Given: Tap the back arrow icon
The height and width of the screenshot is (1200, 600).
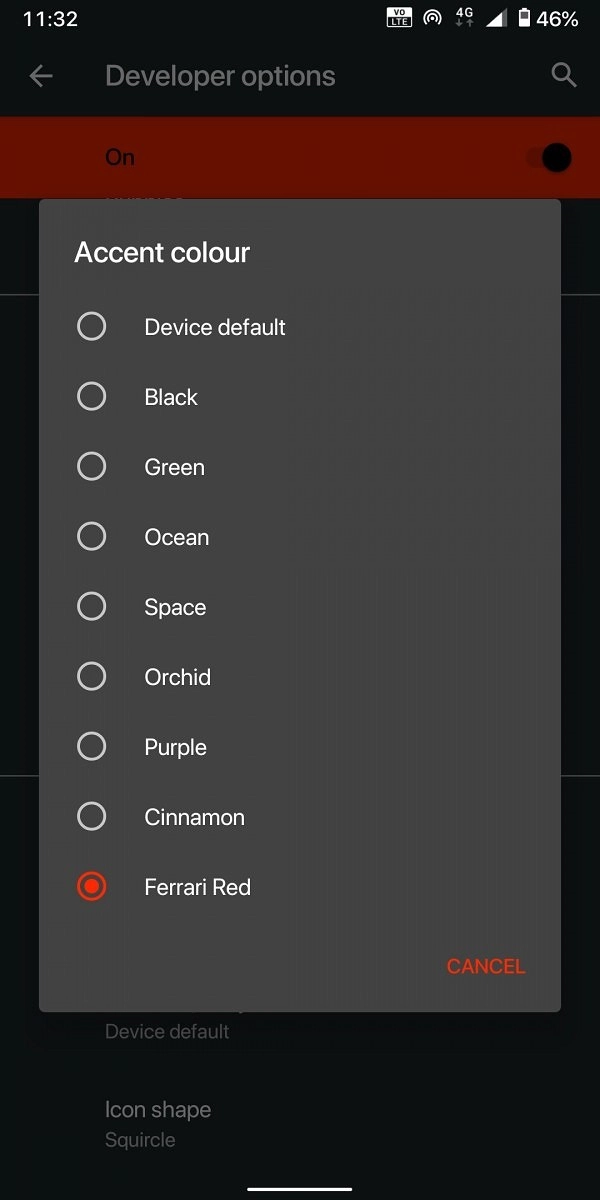Looking at the screenshot, I should pos(41,76).
